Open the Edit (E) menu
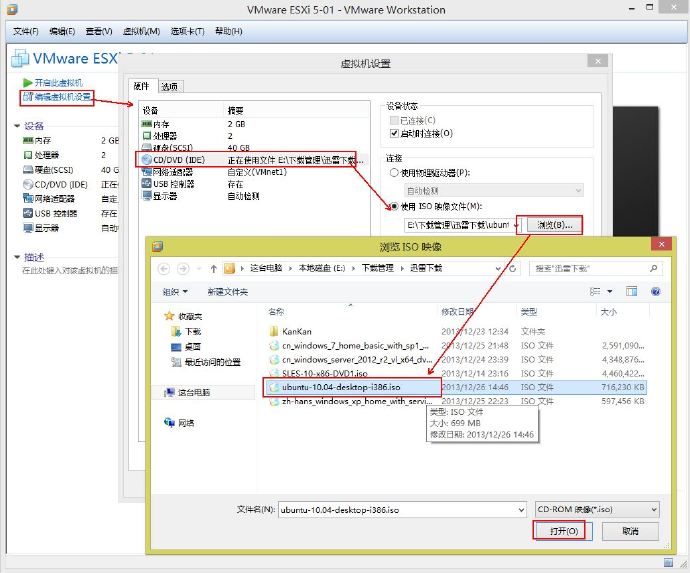 pyautogui.click(x=62, y=31)
